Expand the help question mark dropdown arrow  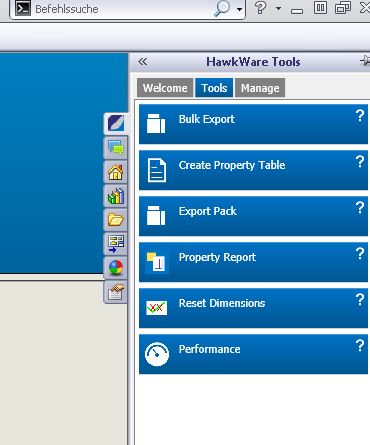[278, 8]
